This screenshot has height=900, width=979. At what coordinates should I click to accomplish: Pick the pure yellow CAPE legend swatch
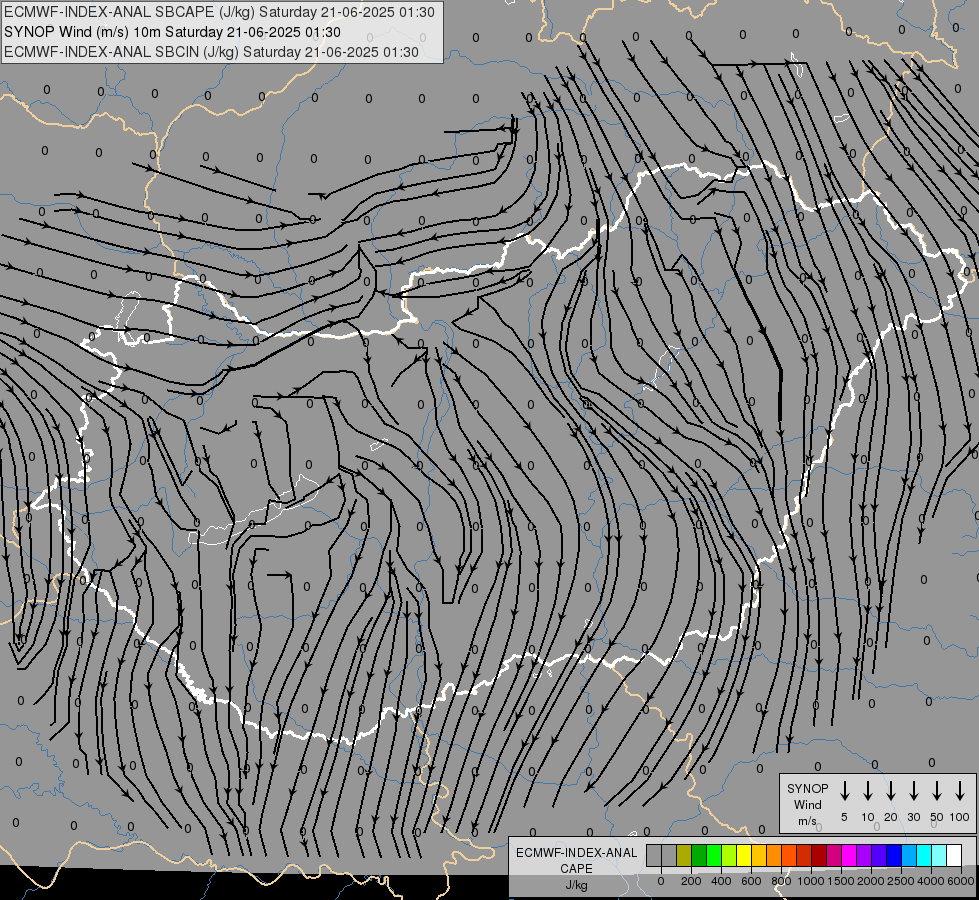744,855
